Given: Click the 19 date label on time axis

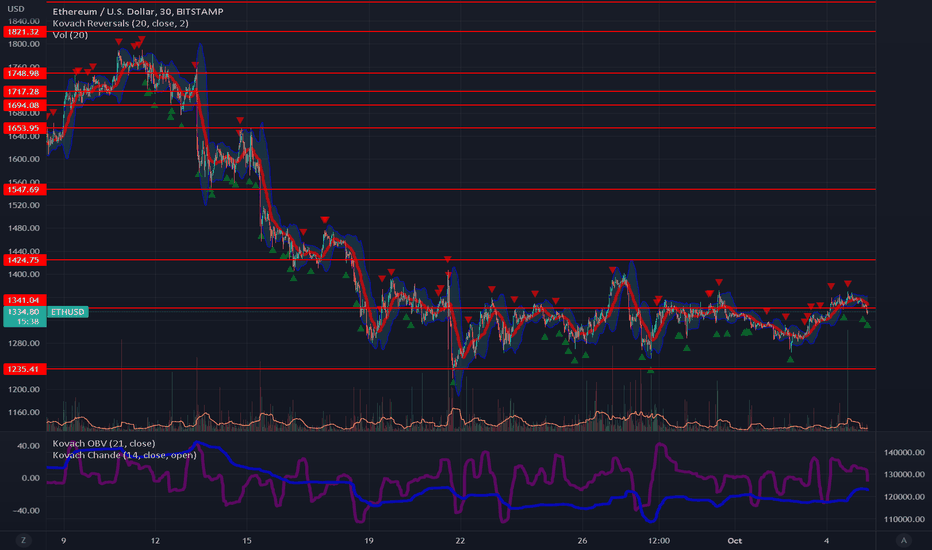Looking at the screenshot, I should click(x=369, y=540).
